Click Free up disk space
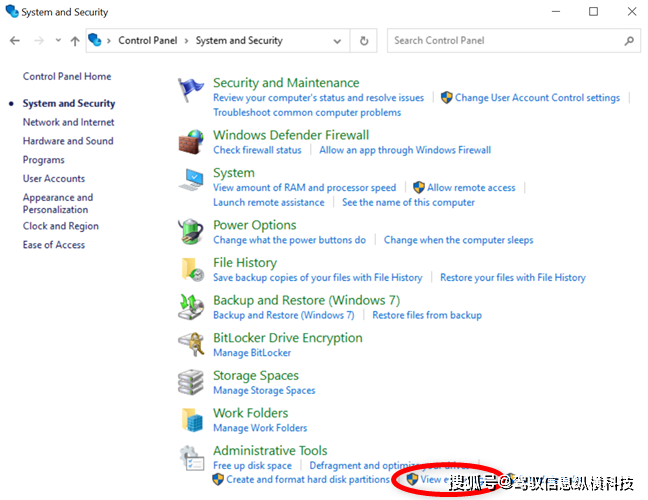 pyautogui.click(x=253, y=466)
